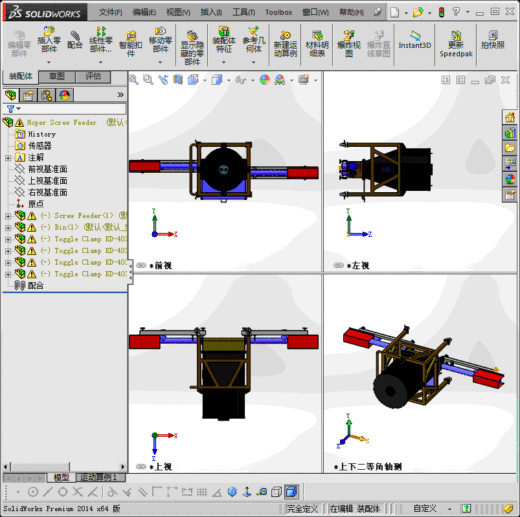
Task: Click Exploded View (爆炸视图) tool
Action: point(349,44)
